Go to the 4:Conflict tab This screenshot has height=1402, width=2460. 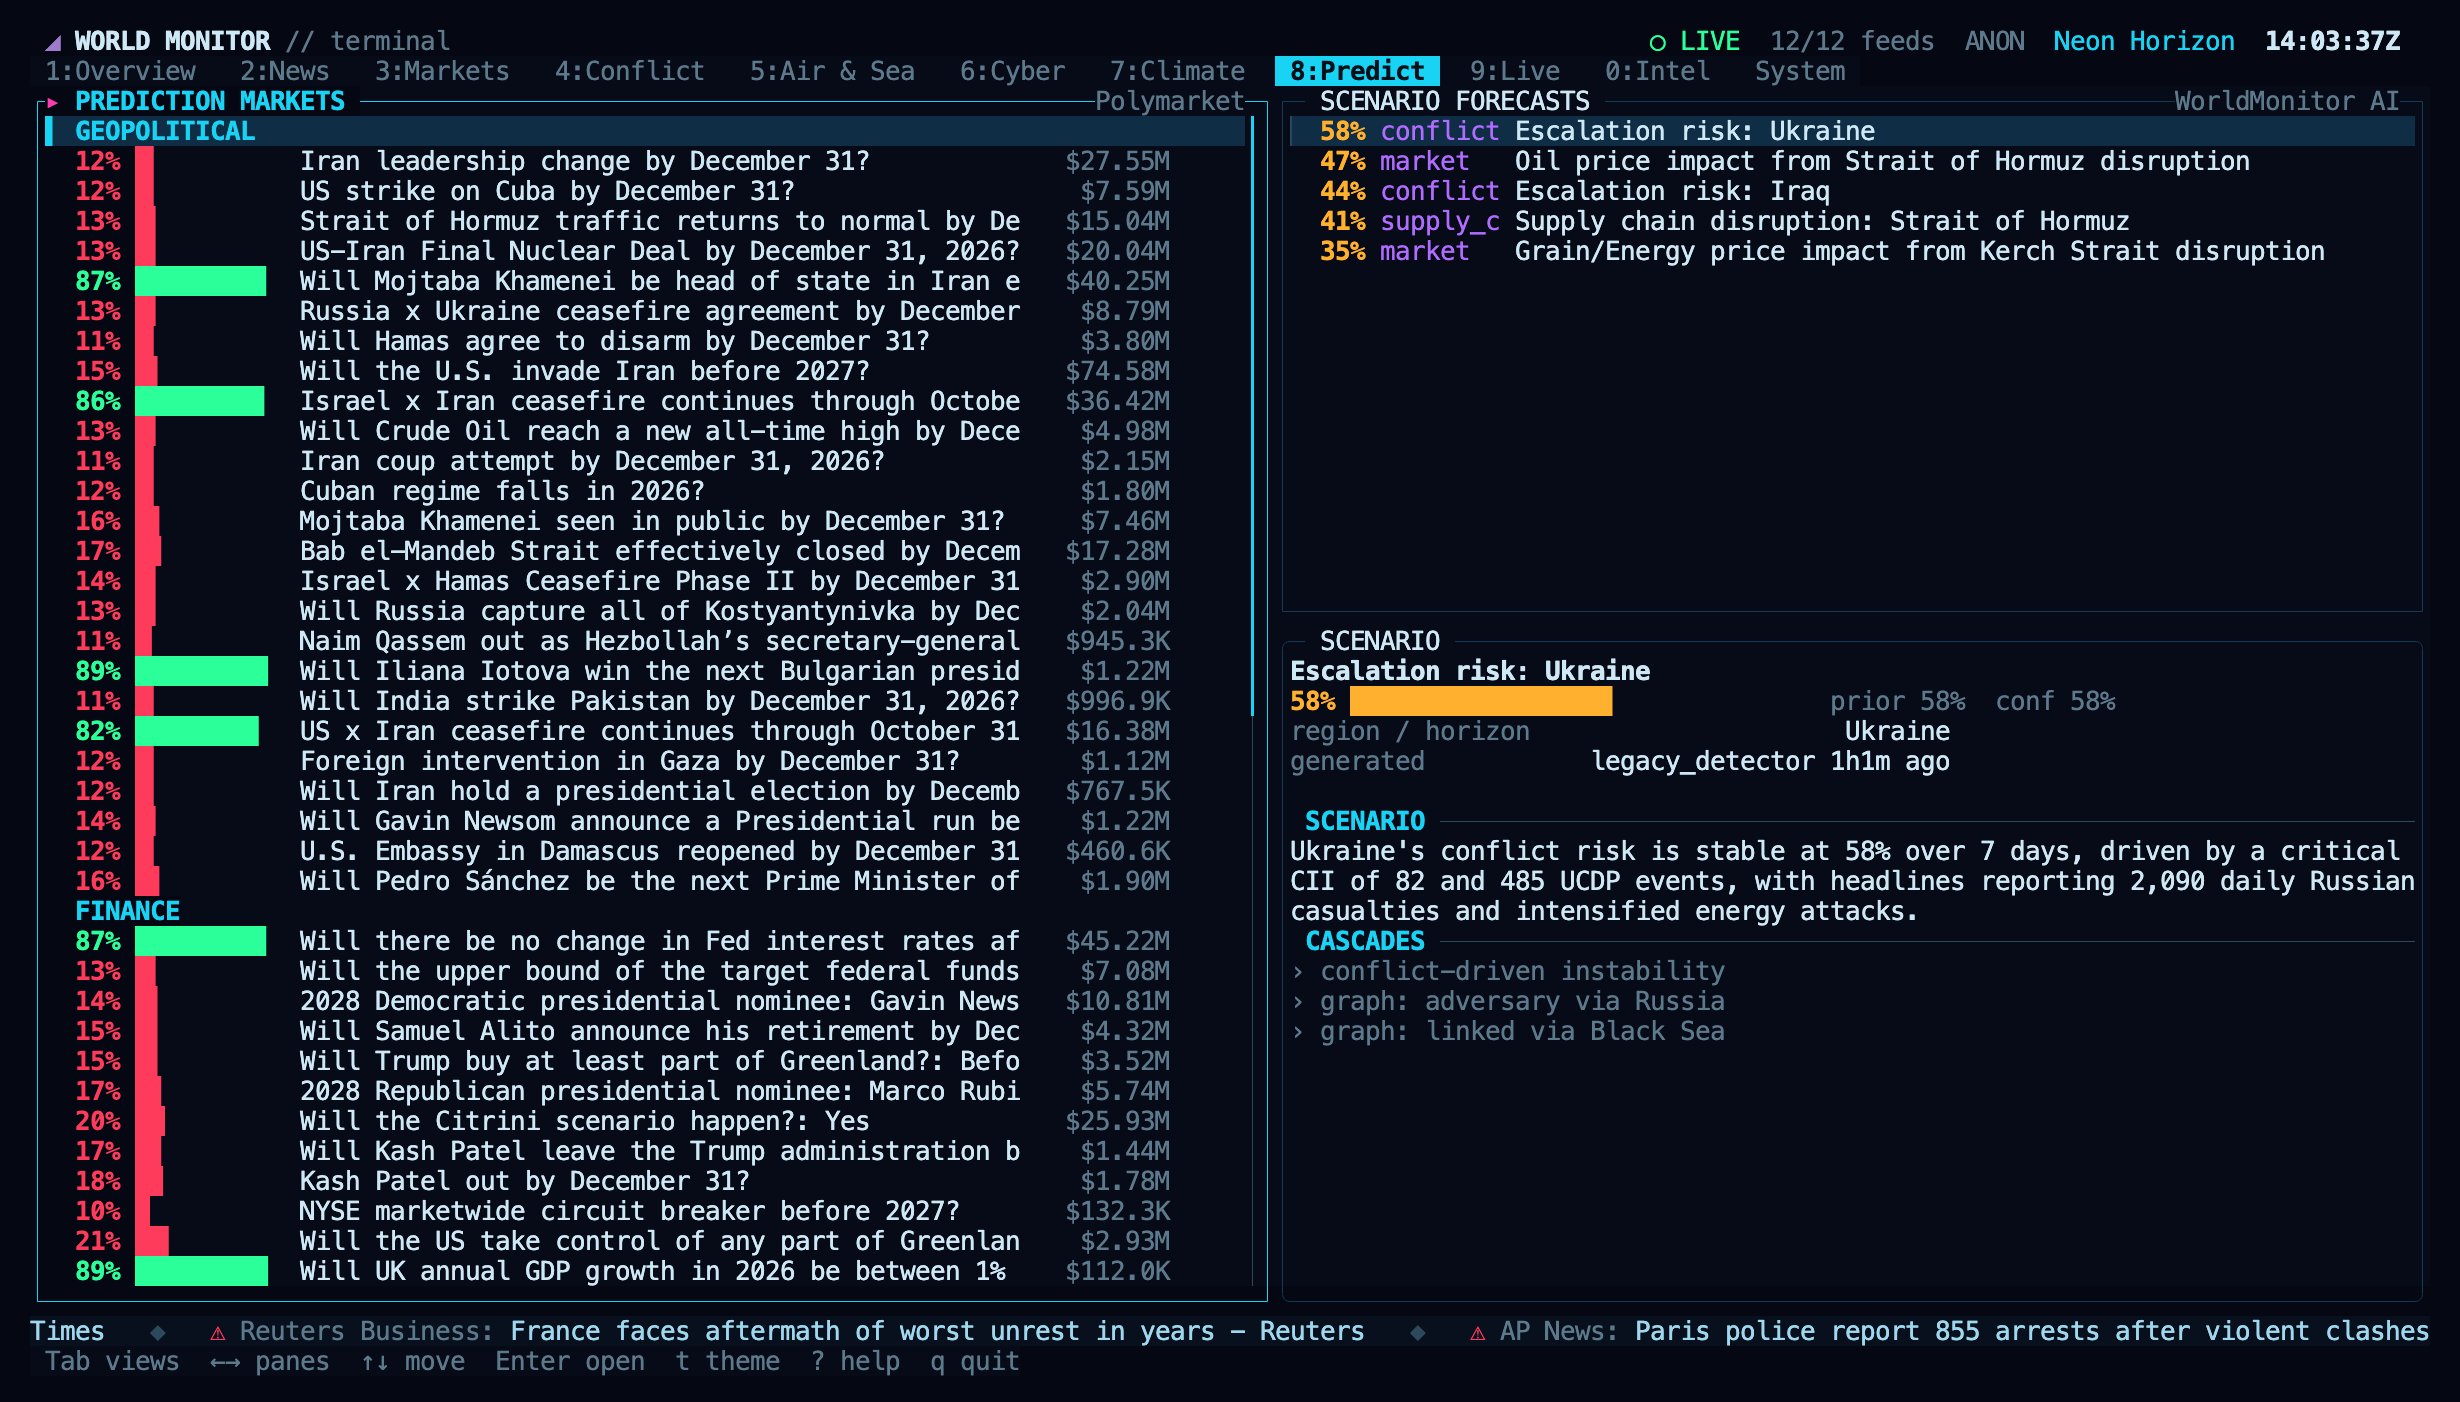click(x=630, y=71)
